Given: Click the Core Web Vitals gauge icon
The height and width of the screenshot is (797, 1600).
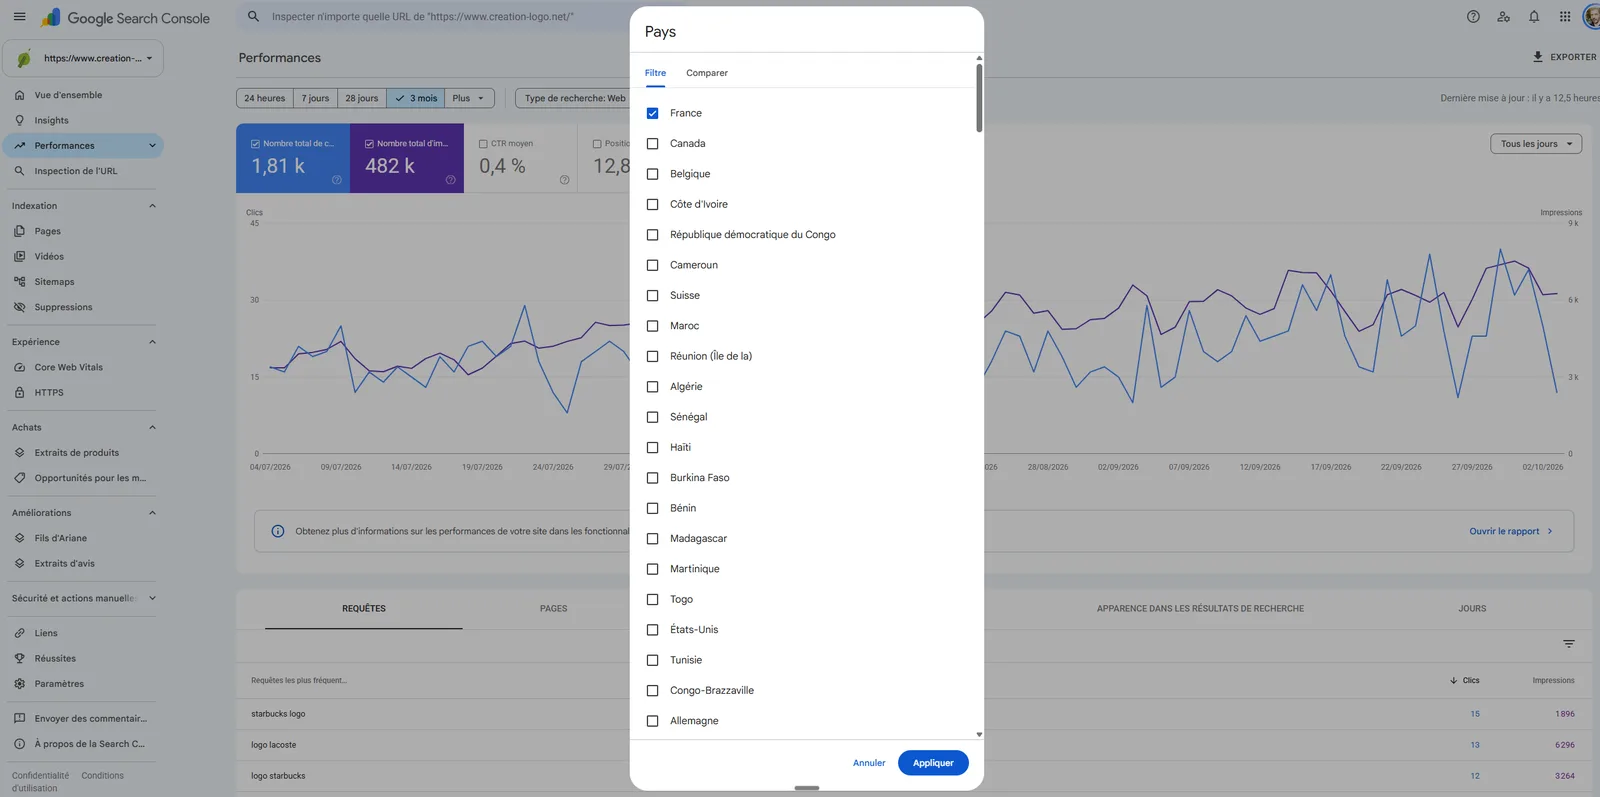Looking at the screenshot, I should (x=19, y=367).
